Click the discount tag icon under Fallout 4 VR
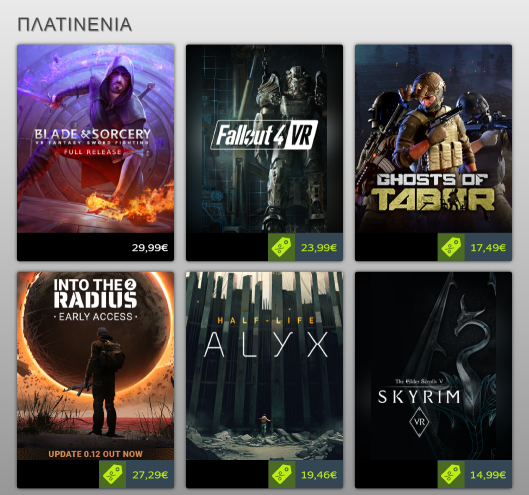This screenshot has width=529, height=495. click(281, 247)
